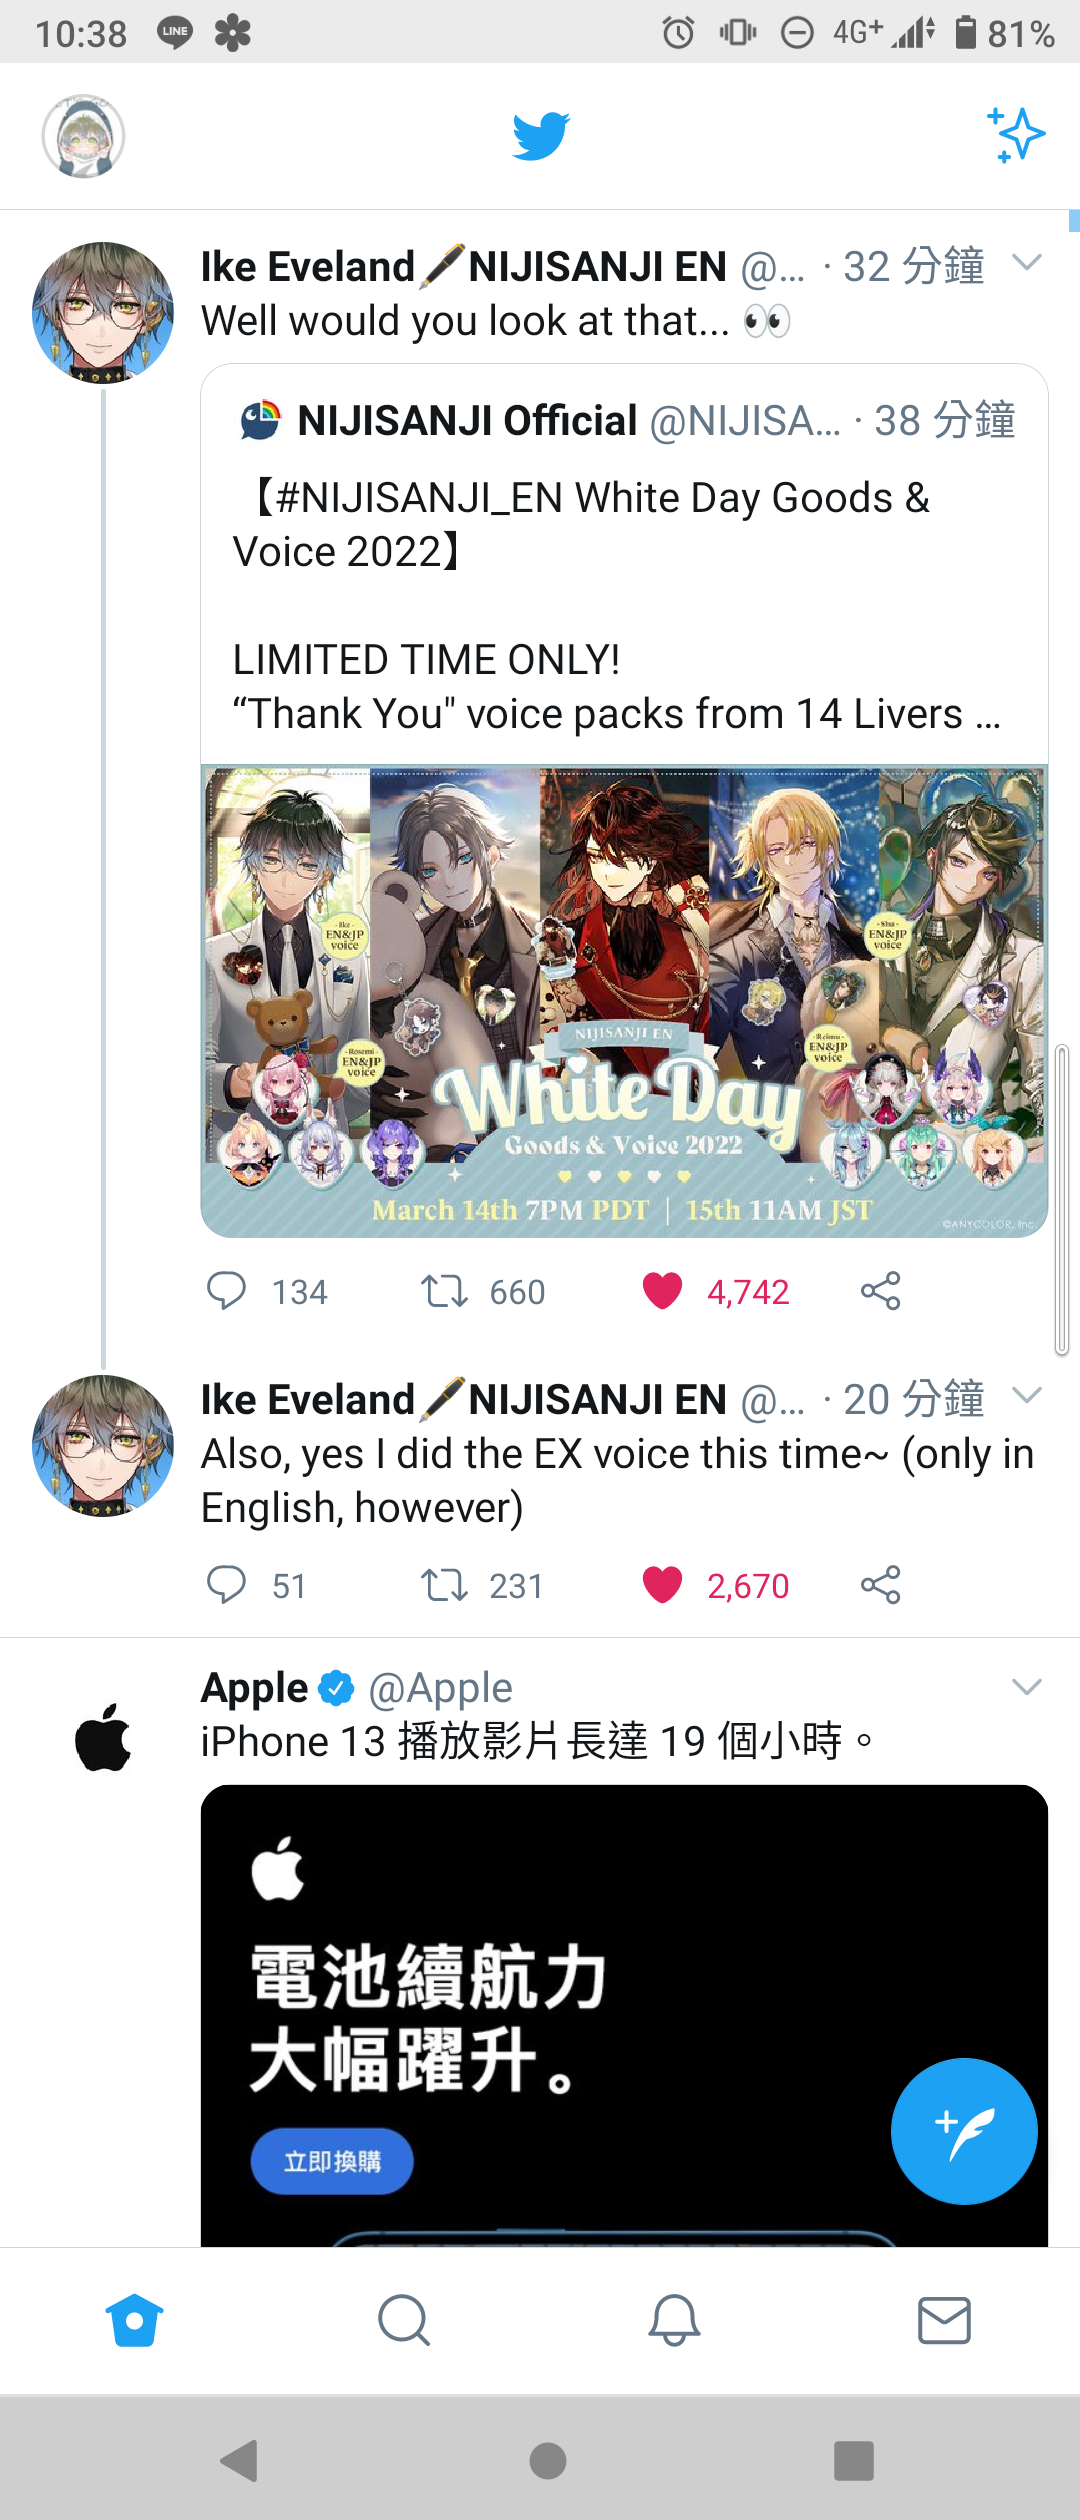Reply to the tweet with 134 comments

pyautogui.click(x=226, y=1291)
